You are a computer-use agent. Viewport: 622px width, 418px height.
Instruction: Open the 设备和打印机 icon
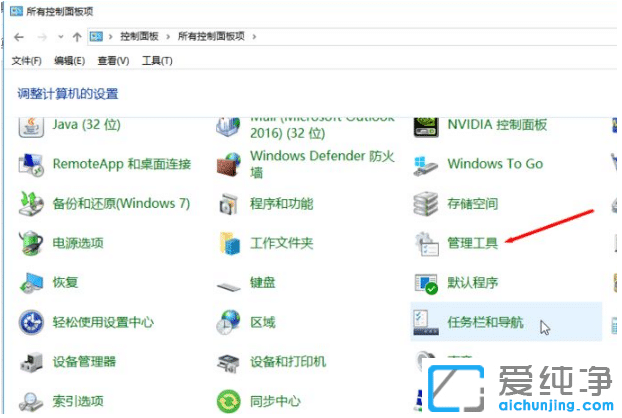coord(228,362)
